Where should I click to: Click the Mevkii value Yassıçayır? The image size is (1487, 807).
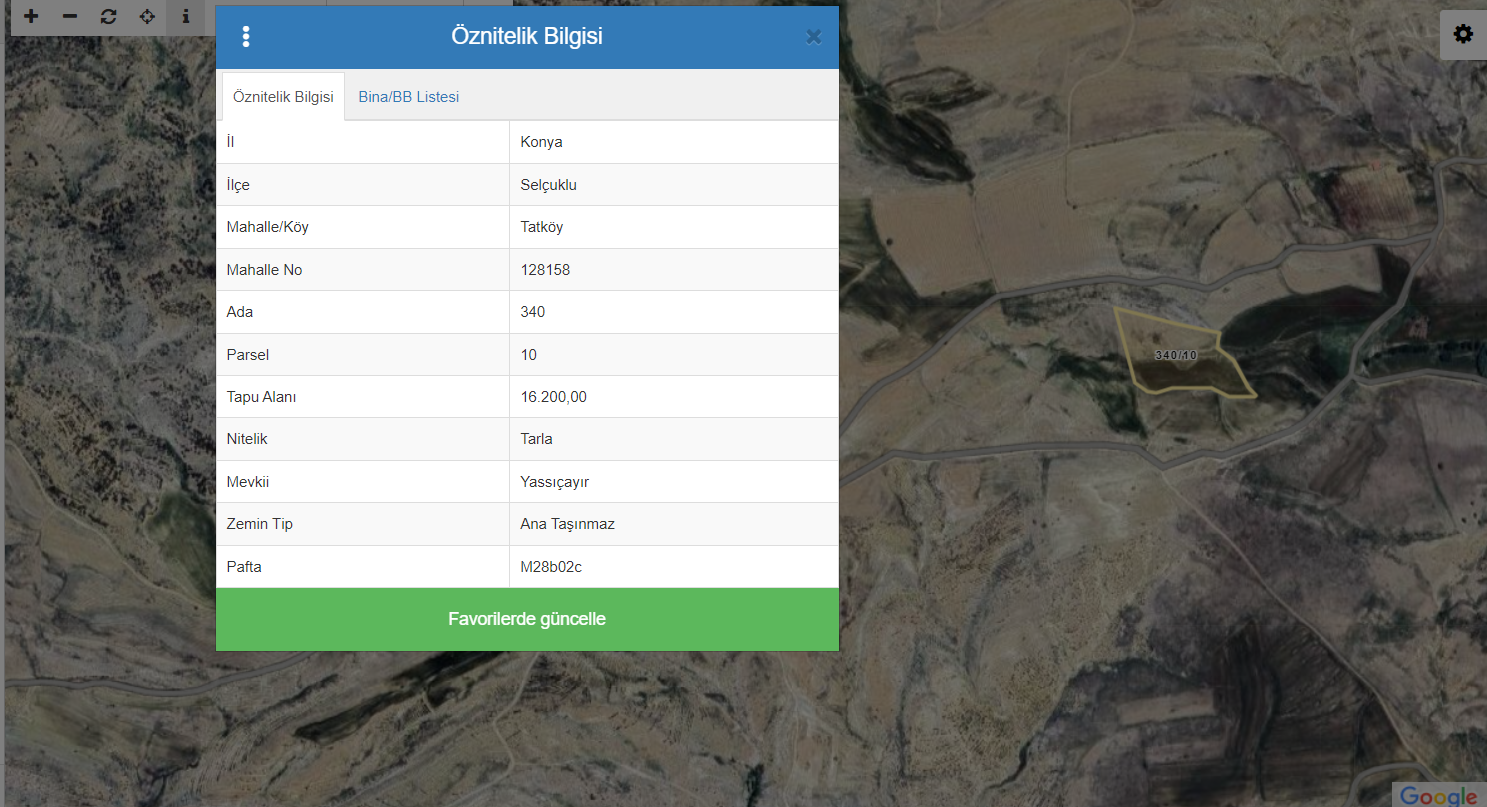click(x=554, y=482)
